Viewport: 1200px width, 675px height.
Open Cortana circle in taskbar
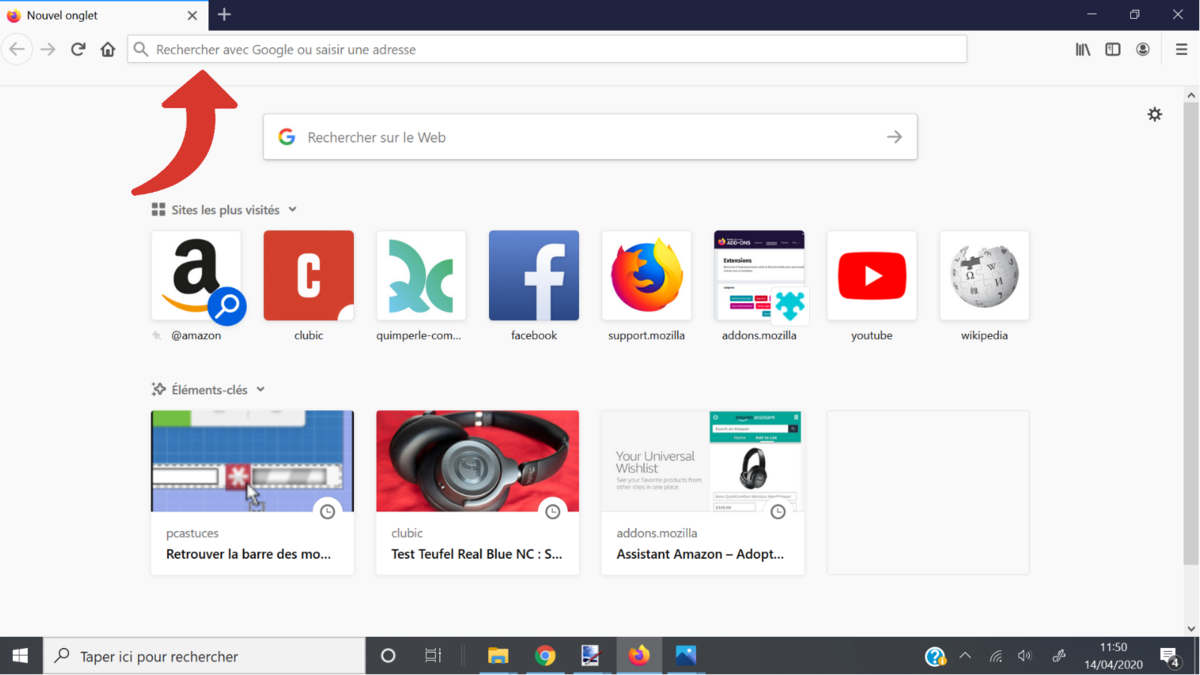coord(388,656)
